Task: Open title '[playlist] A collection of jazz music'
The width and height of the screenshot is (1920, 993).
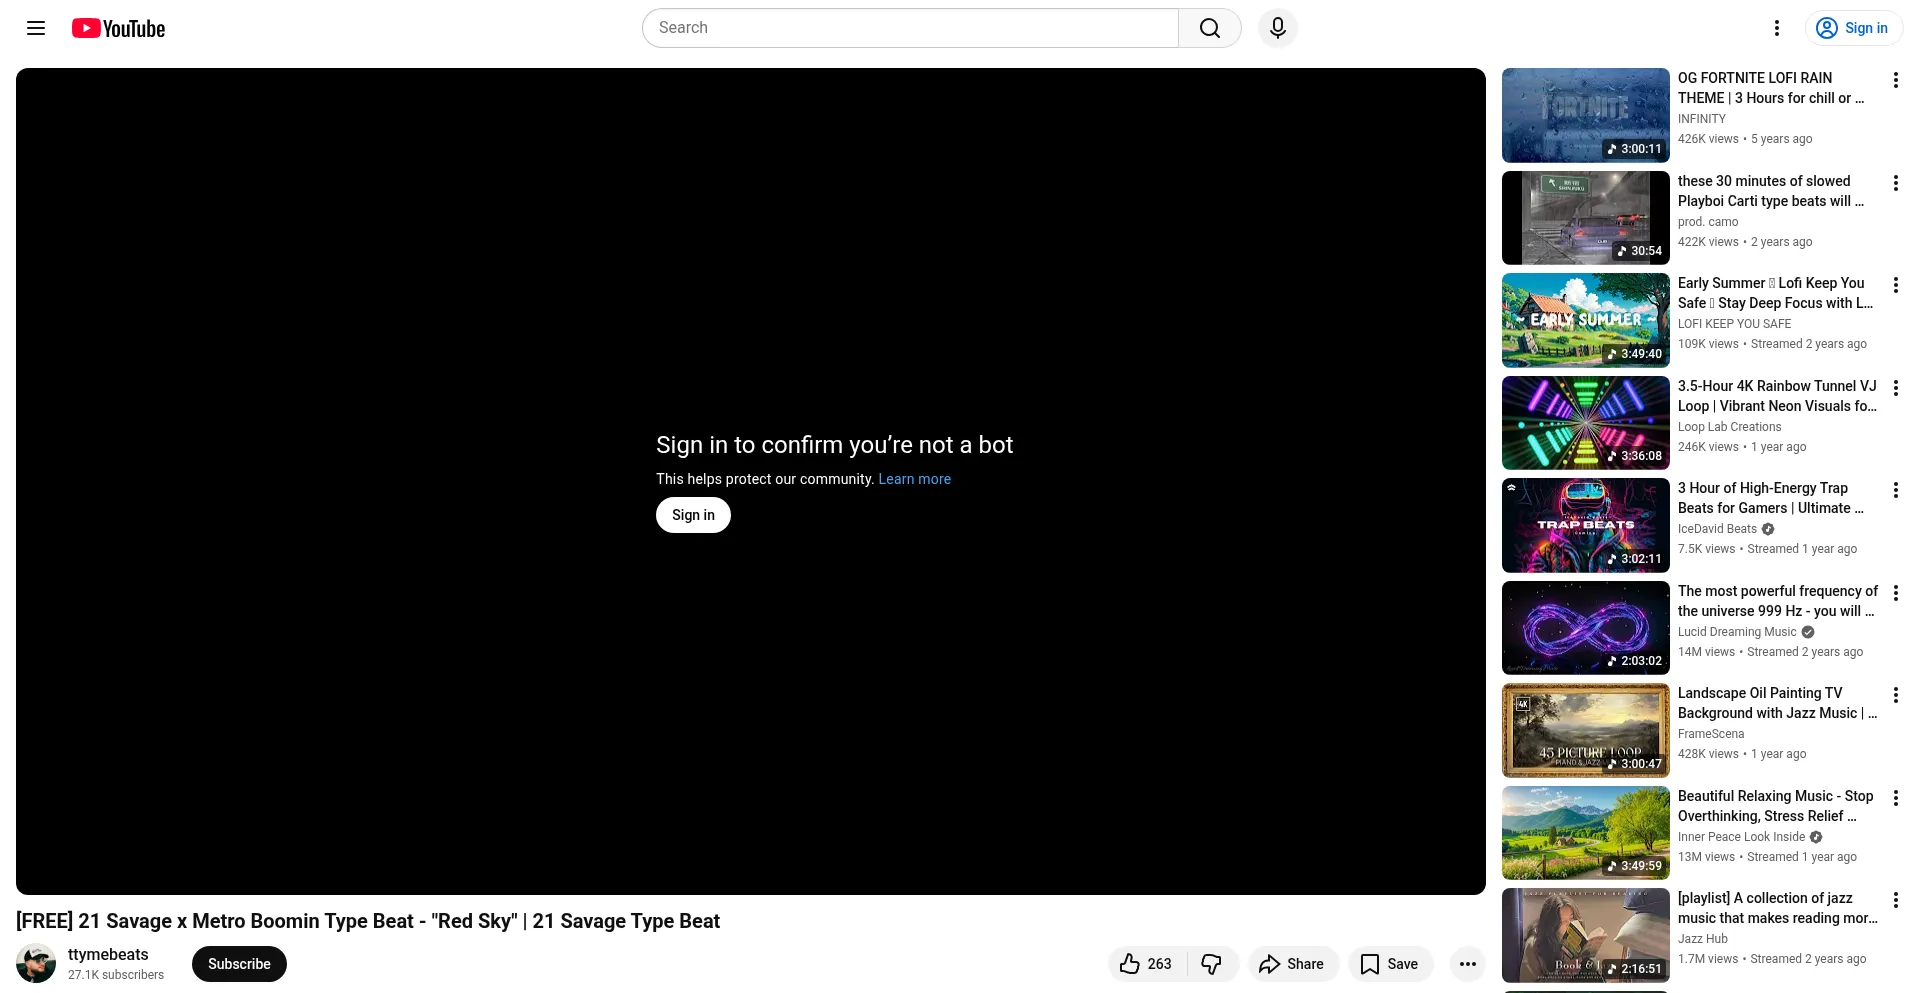Action: pos(1777,908)
